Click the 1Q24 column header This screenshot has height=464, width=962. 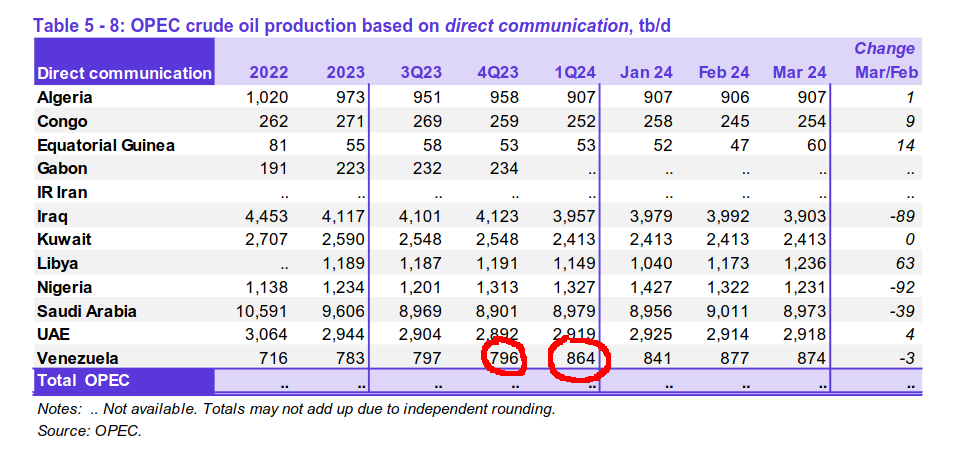pyautogui.click(x=575, y=73)
